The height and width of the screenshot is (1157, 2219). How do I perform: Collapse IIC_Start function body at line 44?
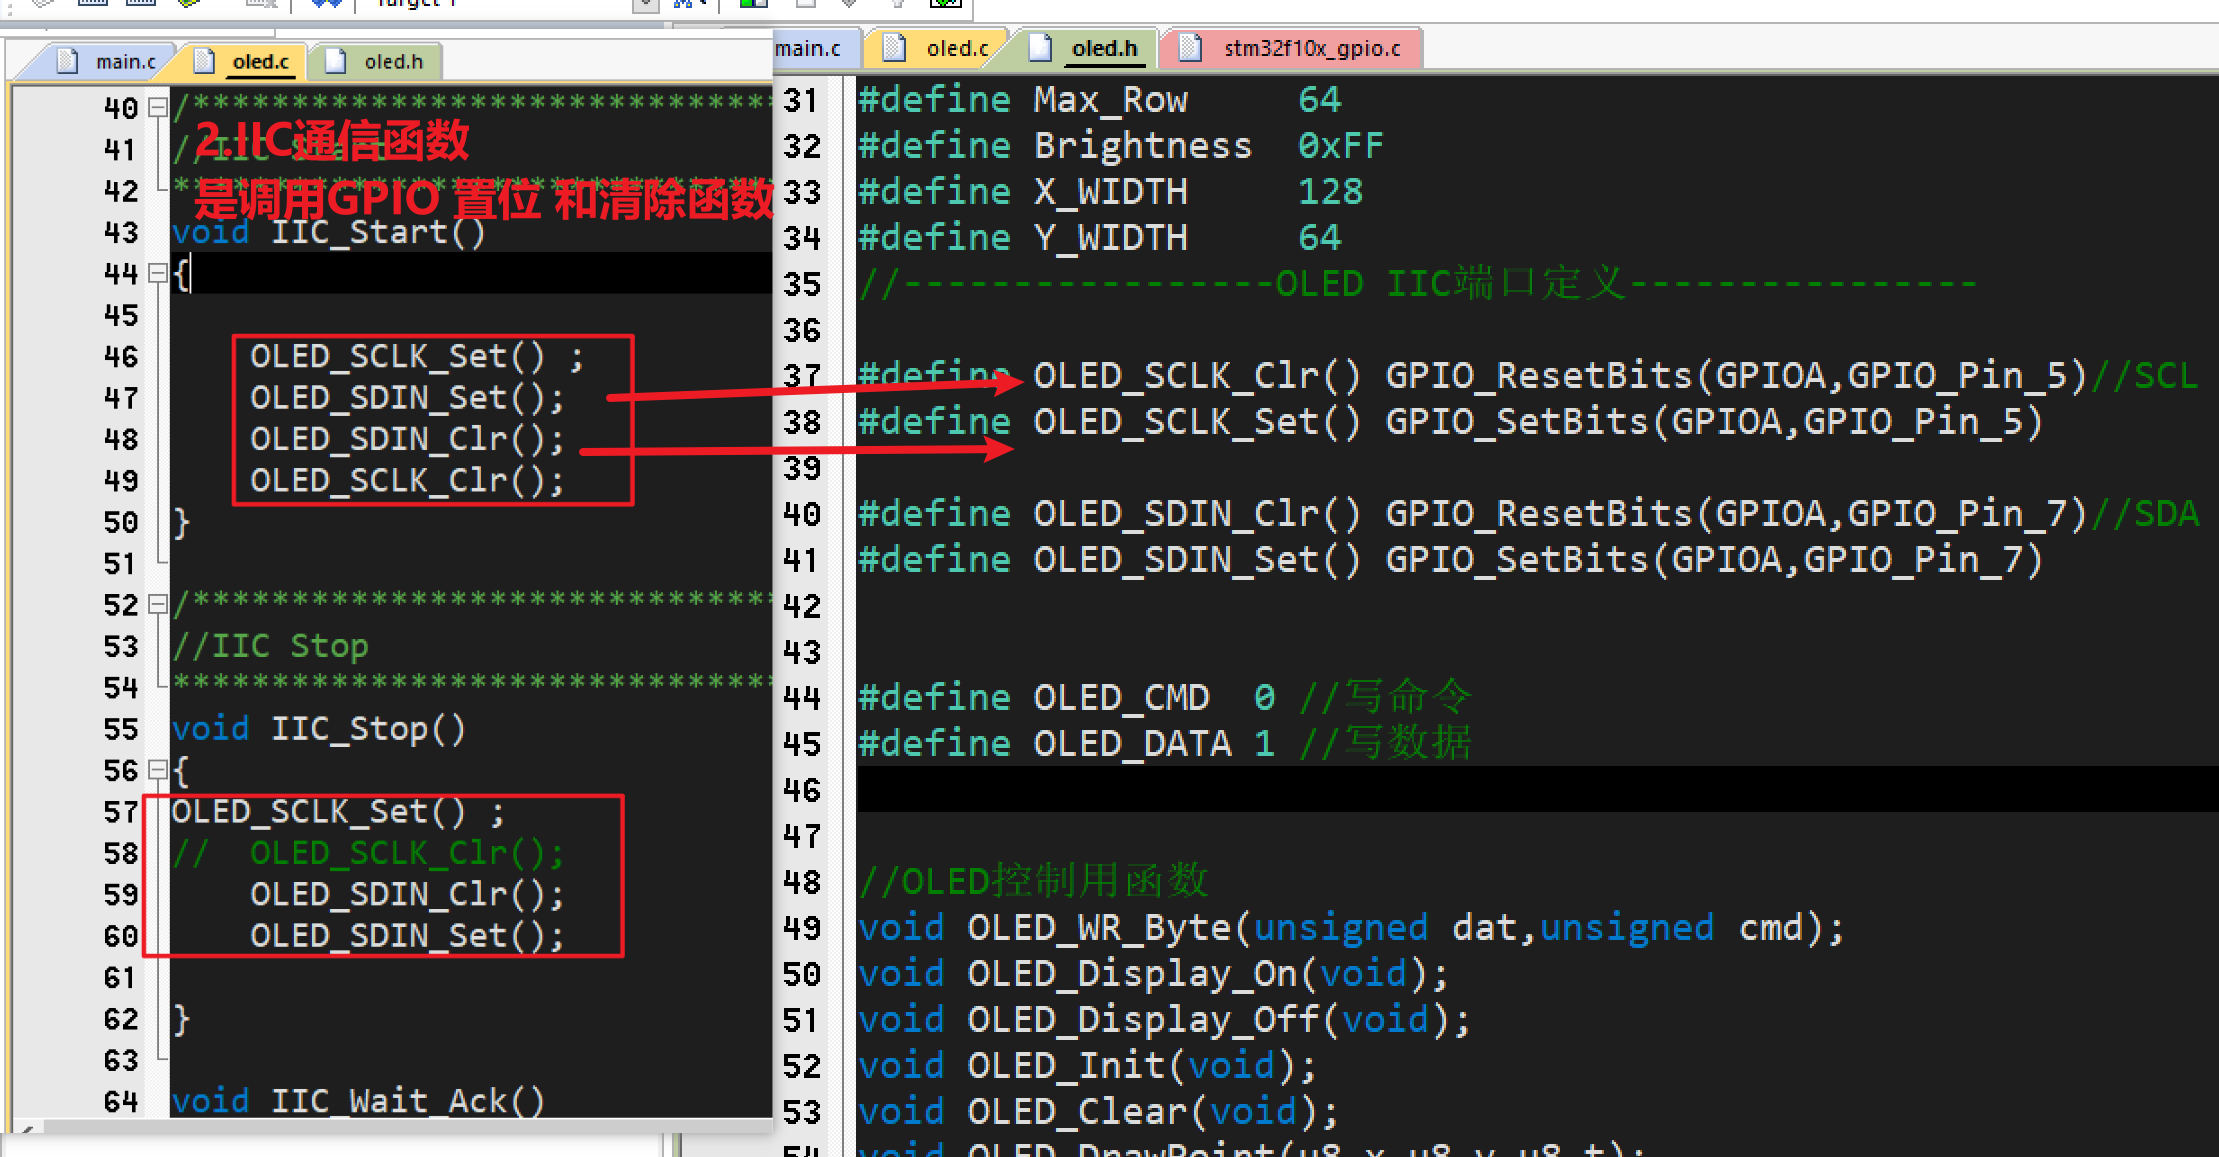point(157,273)
